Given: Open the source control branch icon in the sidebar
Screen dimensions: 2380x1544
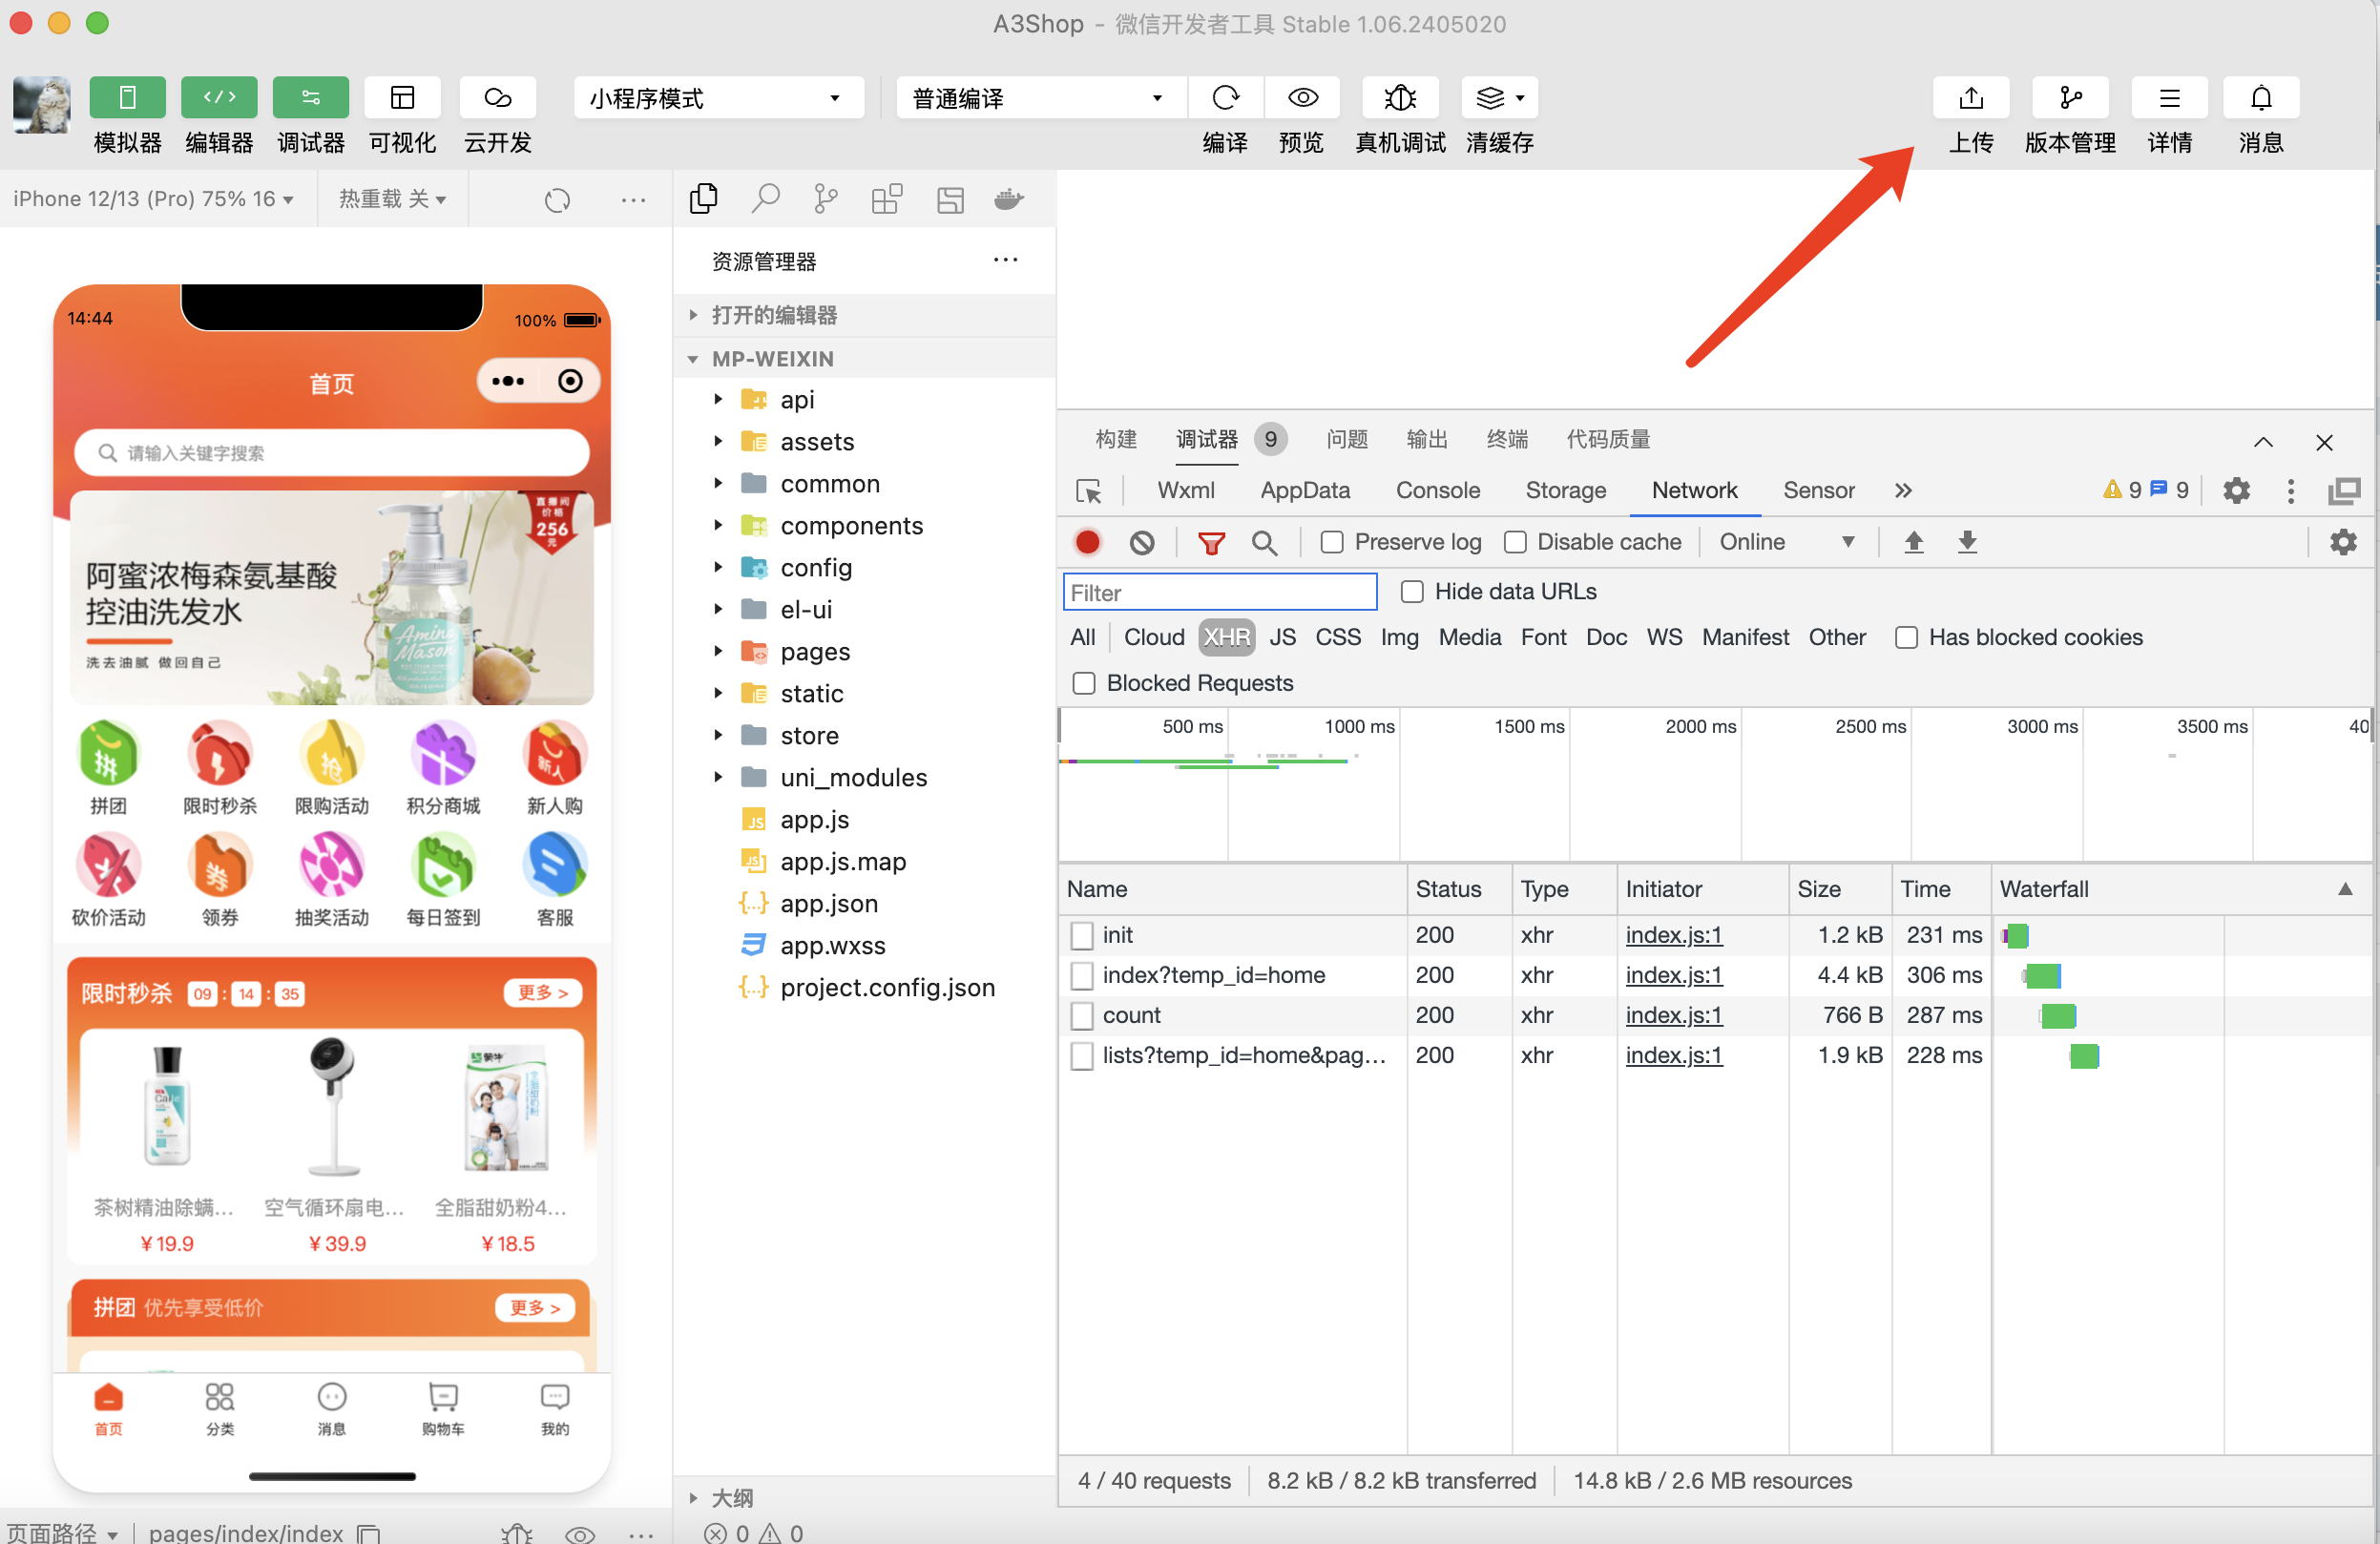Looking at the screenshot, I should [x=825, y=199].
